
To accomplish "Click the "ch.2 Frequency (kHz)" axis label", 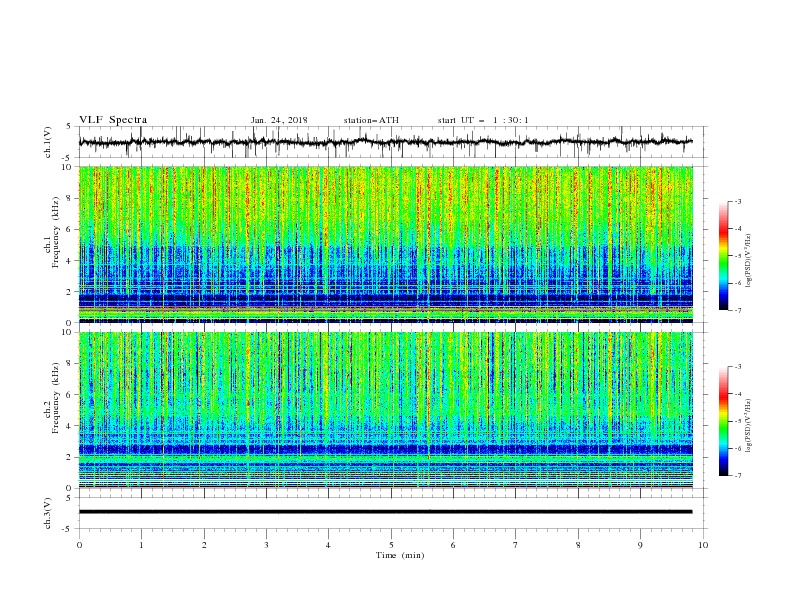I will (52, 397).
